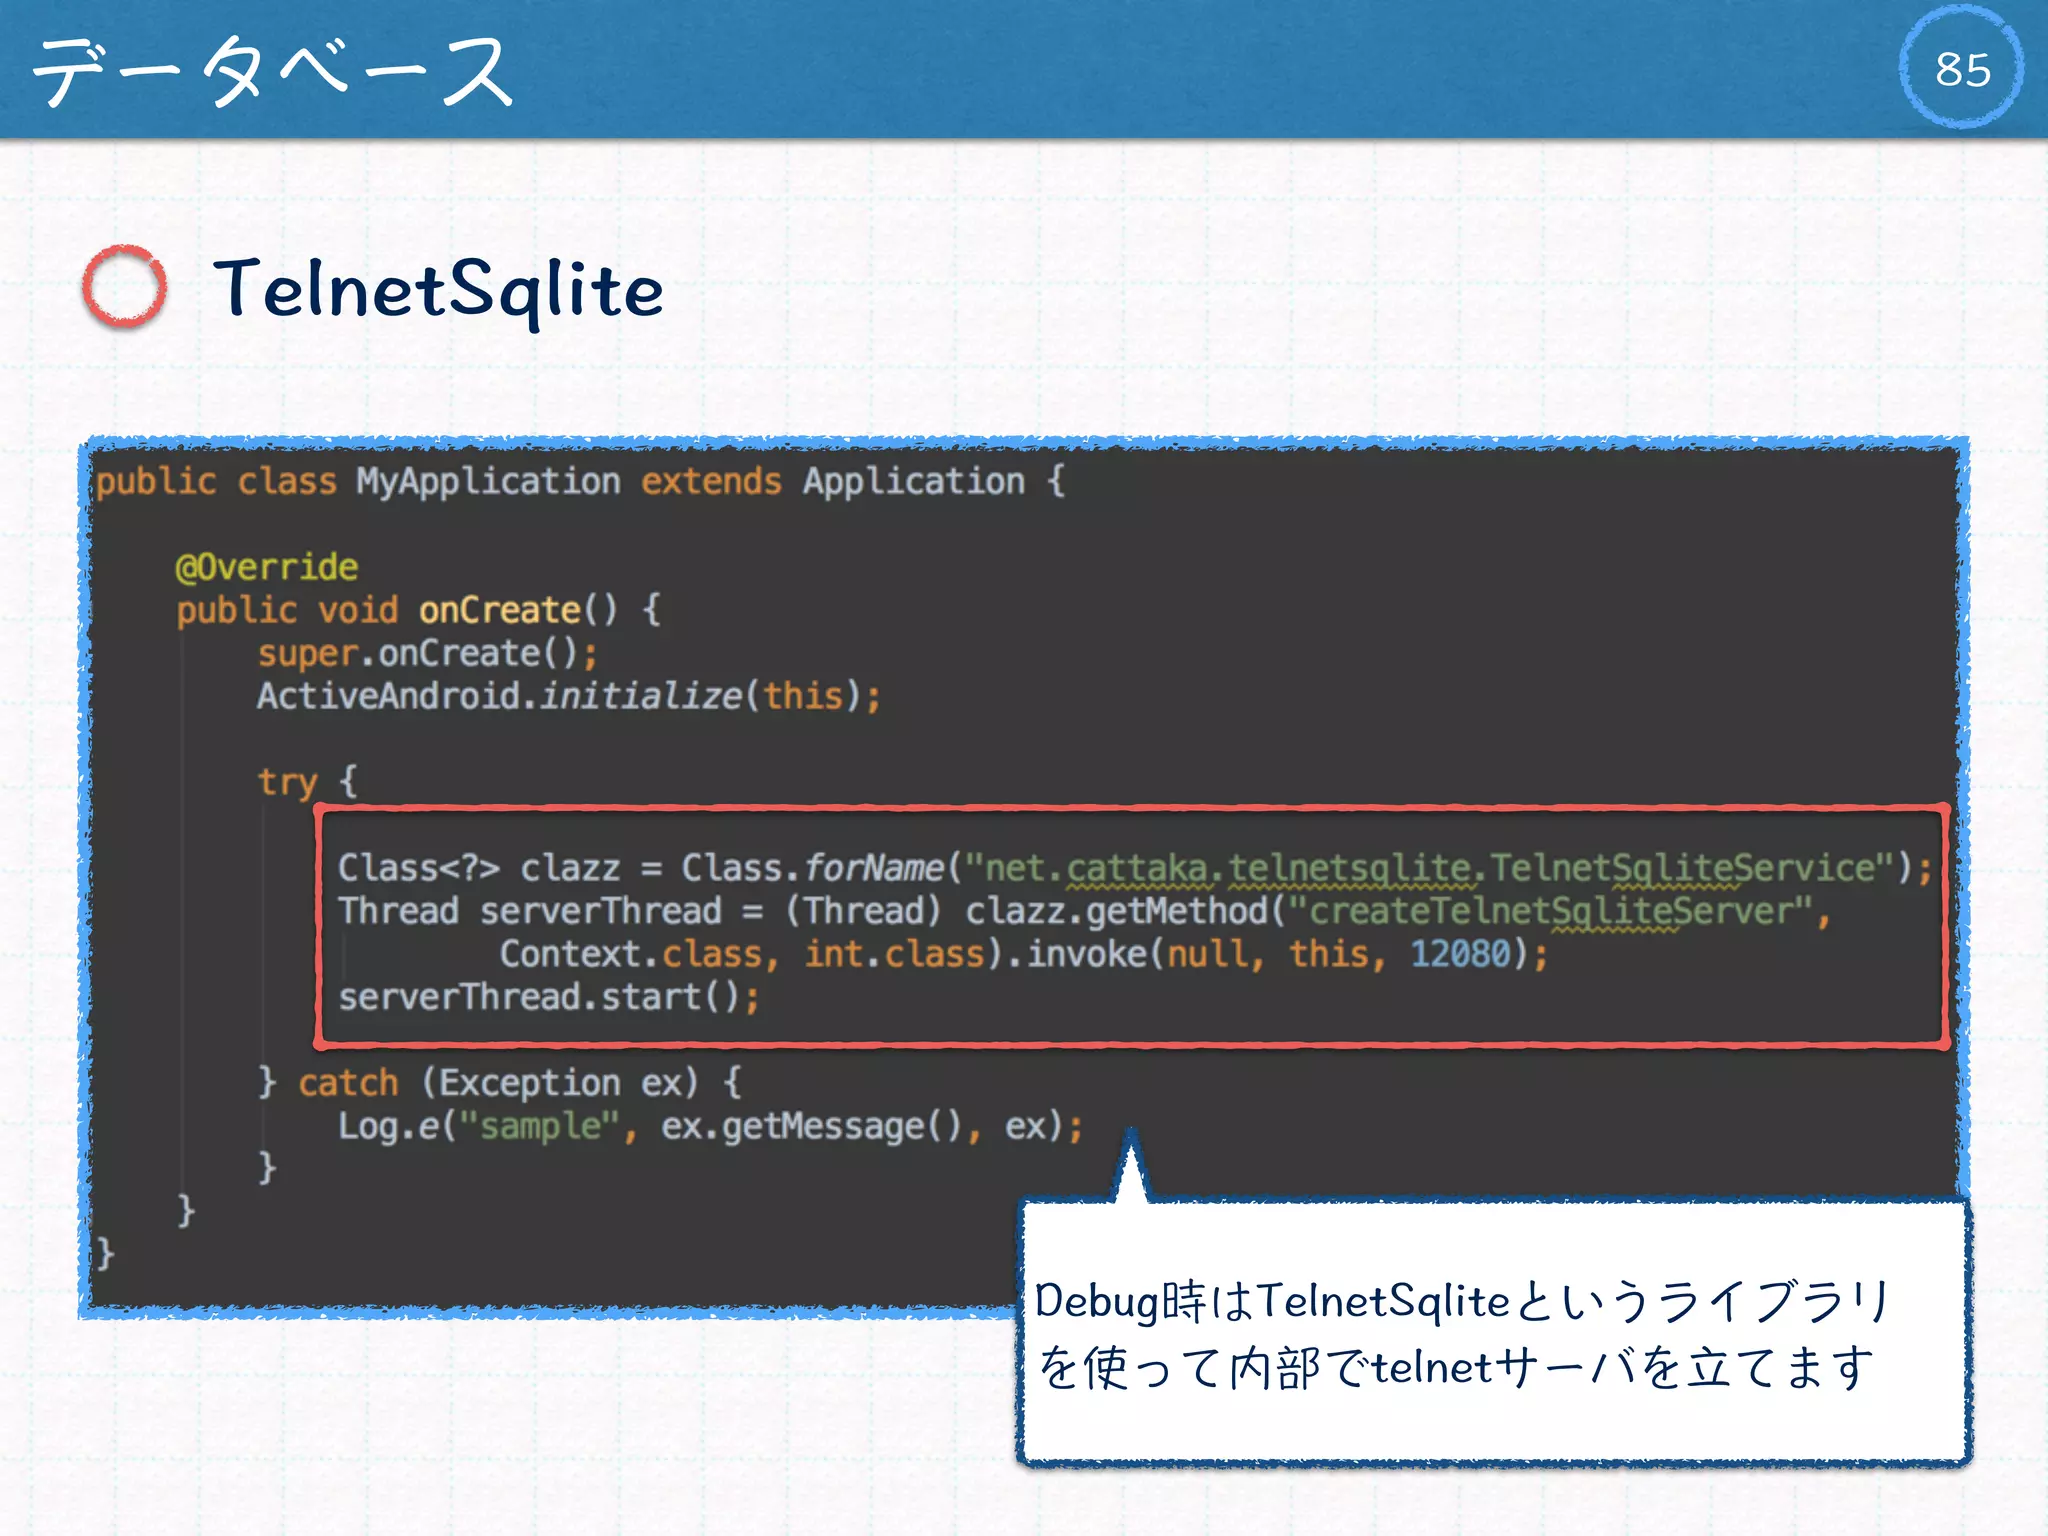
Task: Click the ActiveAndroid.initialize call line
Action: pyautogui.click(x=568, y=696)
